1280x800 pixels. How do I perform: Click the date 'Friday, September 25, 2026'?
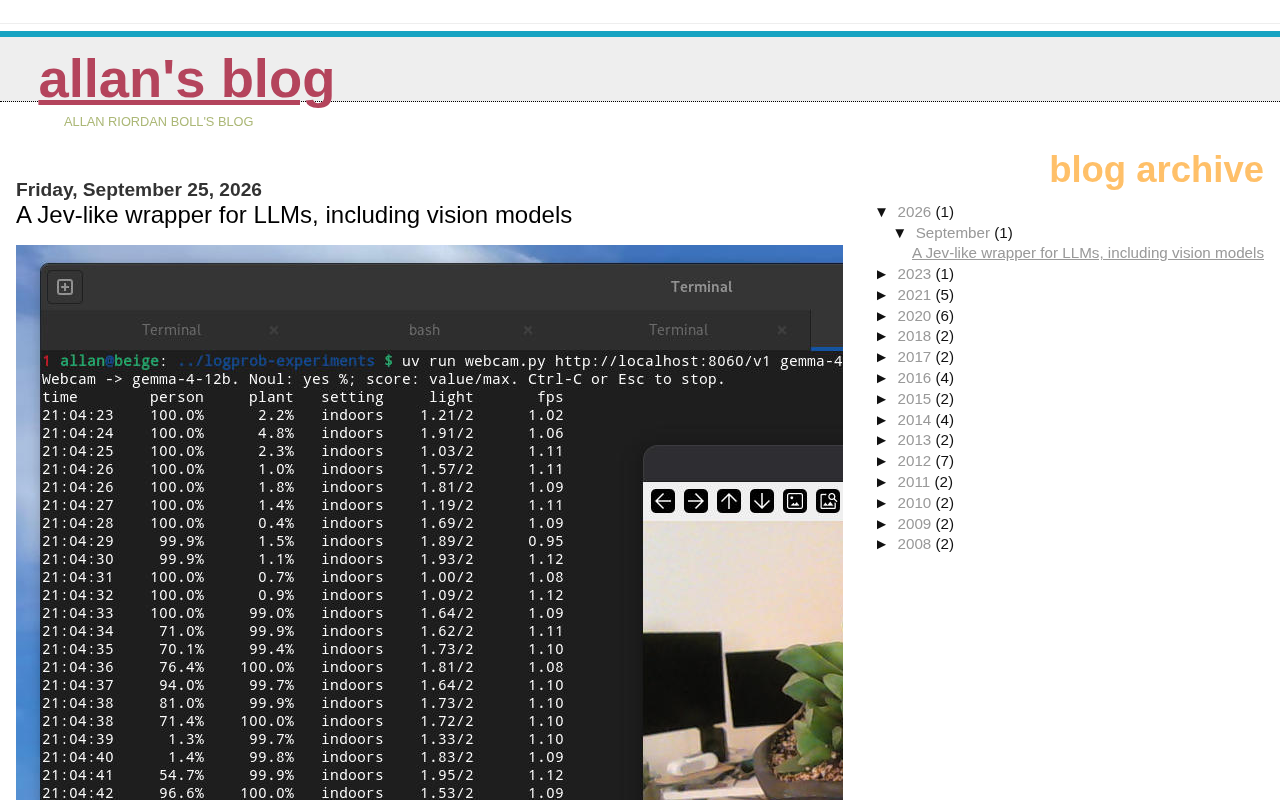(x=139, y=190)
